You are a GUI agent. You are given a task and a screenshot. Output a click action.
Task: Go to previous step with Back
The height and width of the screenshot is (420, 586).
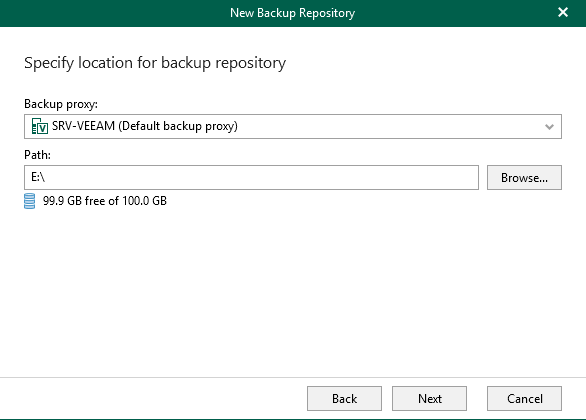click(344, 398)
